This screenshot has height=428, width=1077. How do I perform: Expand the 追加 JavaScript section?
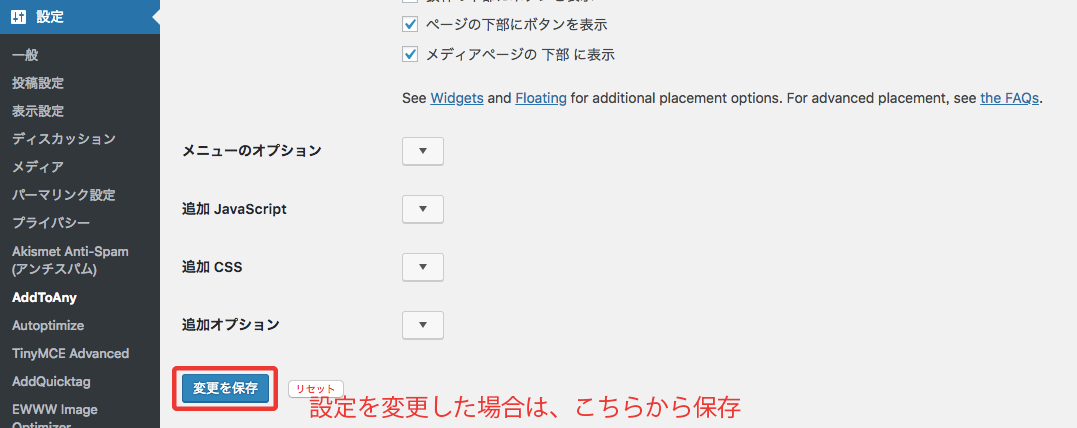422,209
